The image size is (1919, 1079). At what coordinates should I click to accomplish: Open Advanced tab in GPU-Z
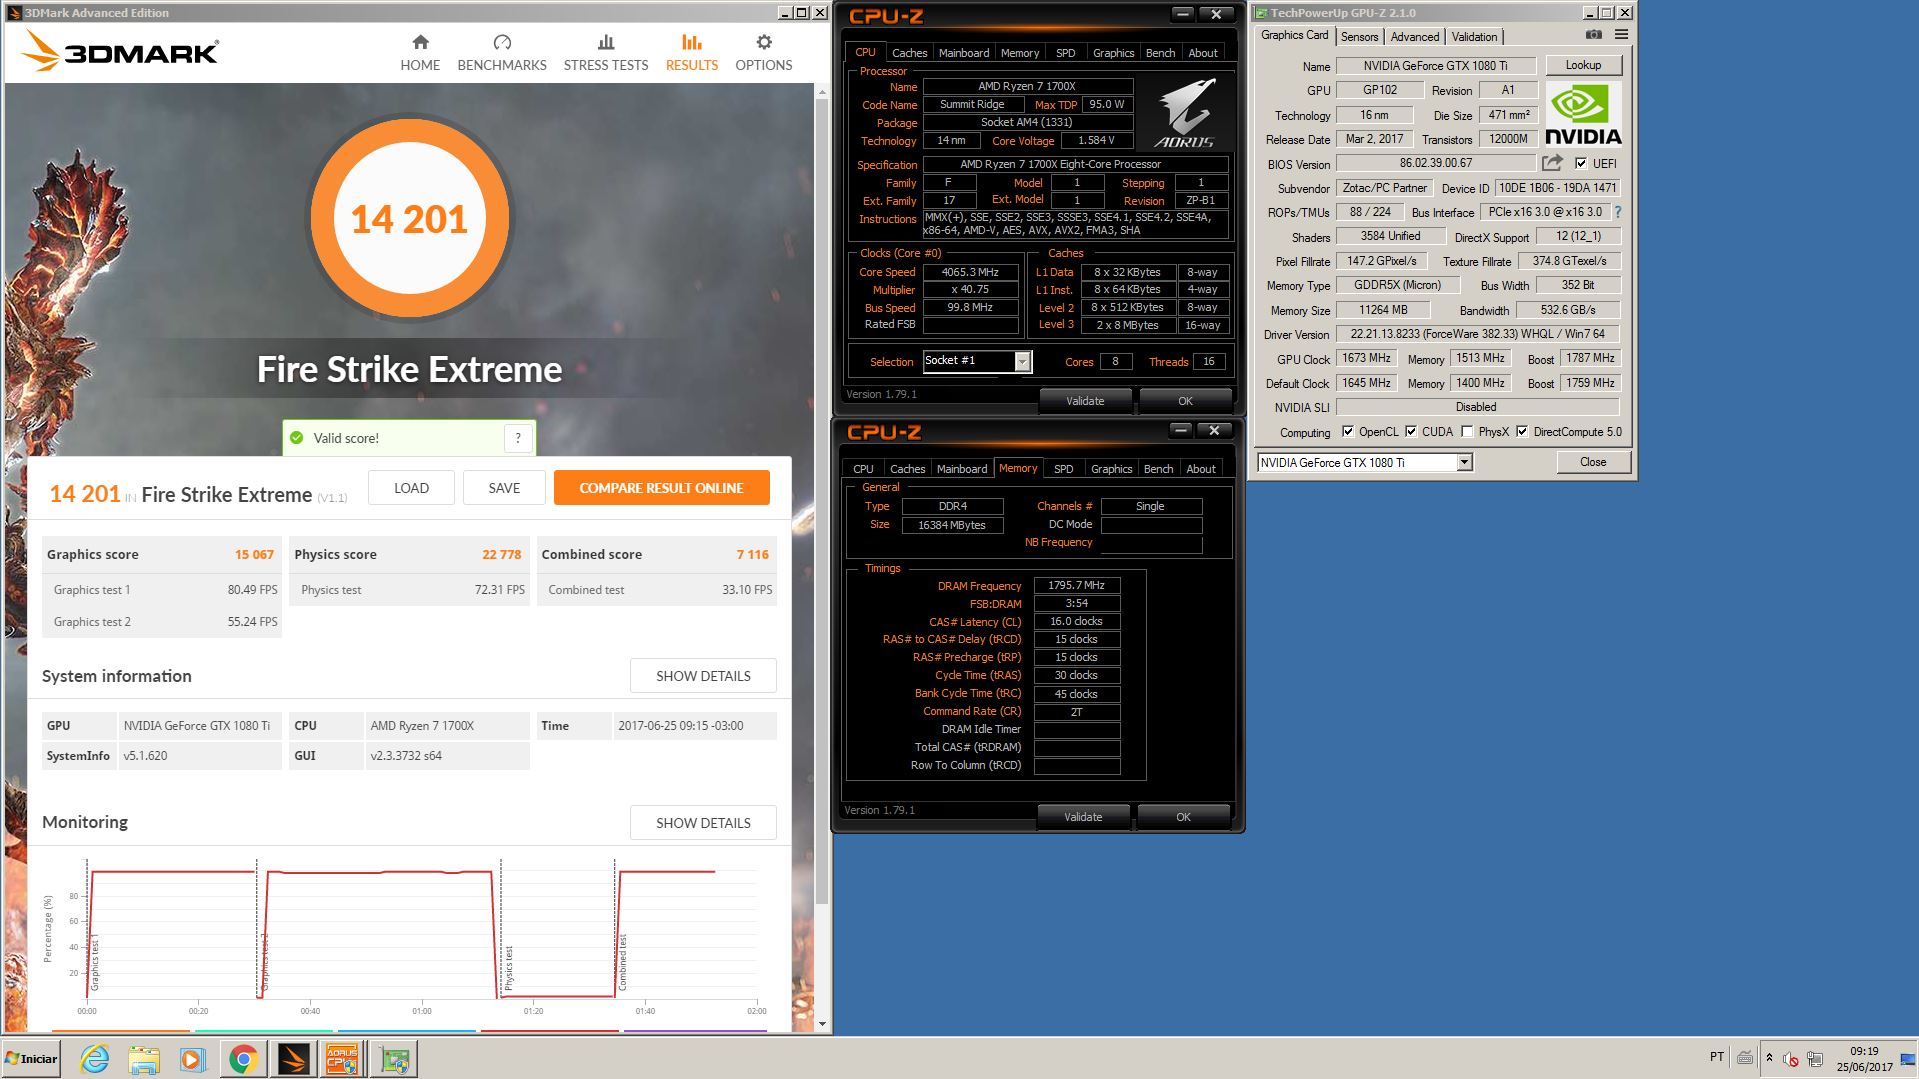point(1415,37)
